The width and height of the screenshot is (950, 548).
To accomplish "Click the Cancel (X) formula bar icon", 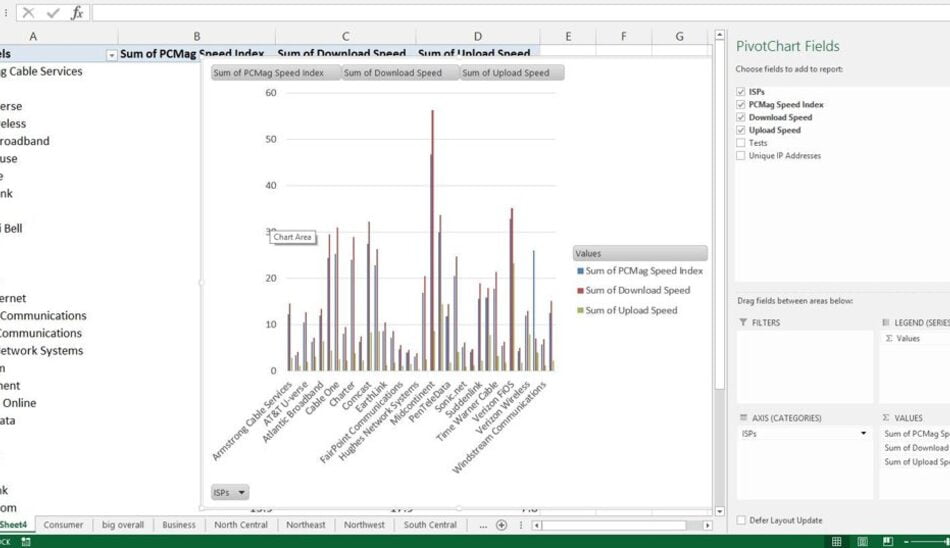I will click(28, 13).
